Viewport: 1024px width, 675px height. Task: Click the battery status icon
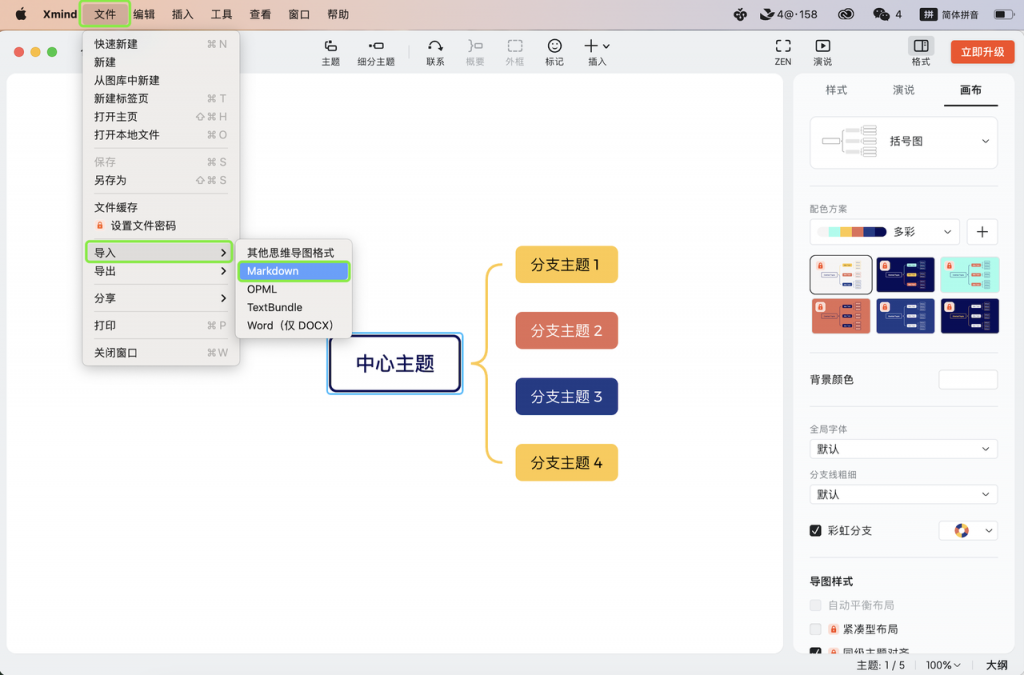(1003, 14)
